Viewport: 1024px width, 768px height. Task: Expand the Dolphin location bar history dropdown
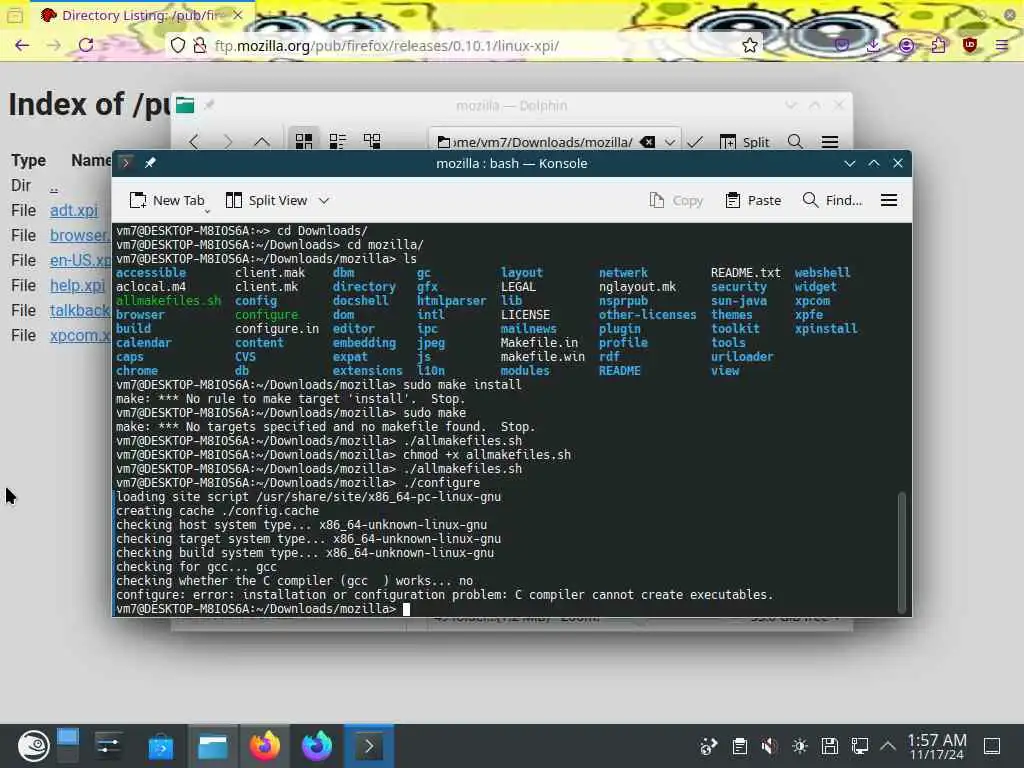669,142
